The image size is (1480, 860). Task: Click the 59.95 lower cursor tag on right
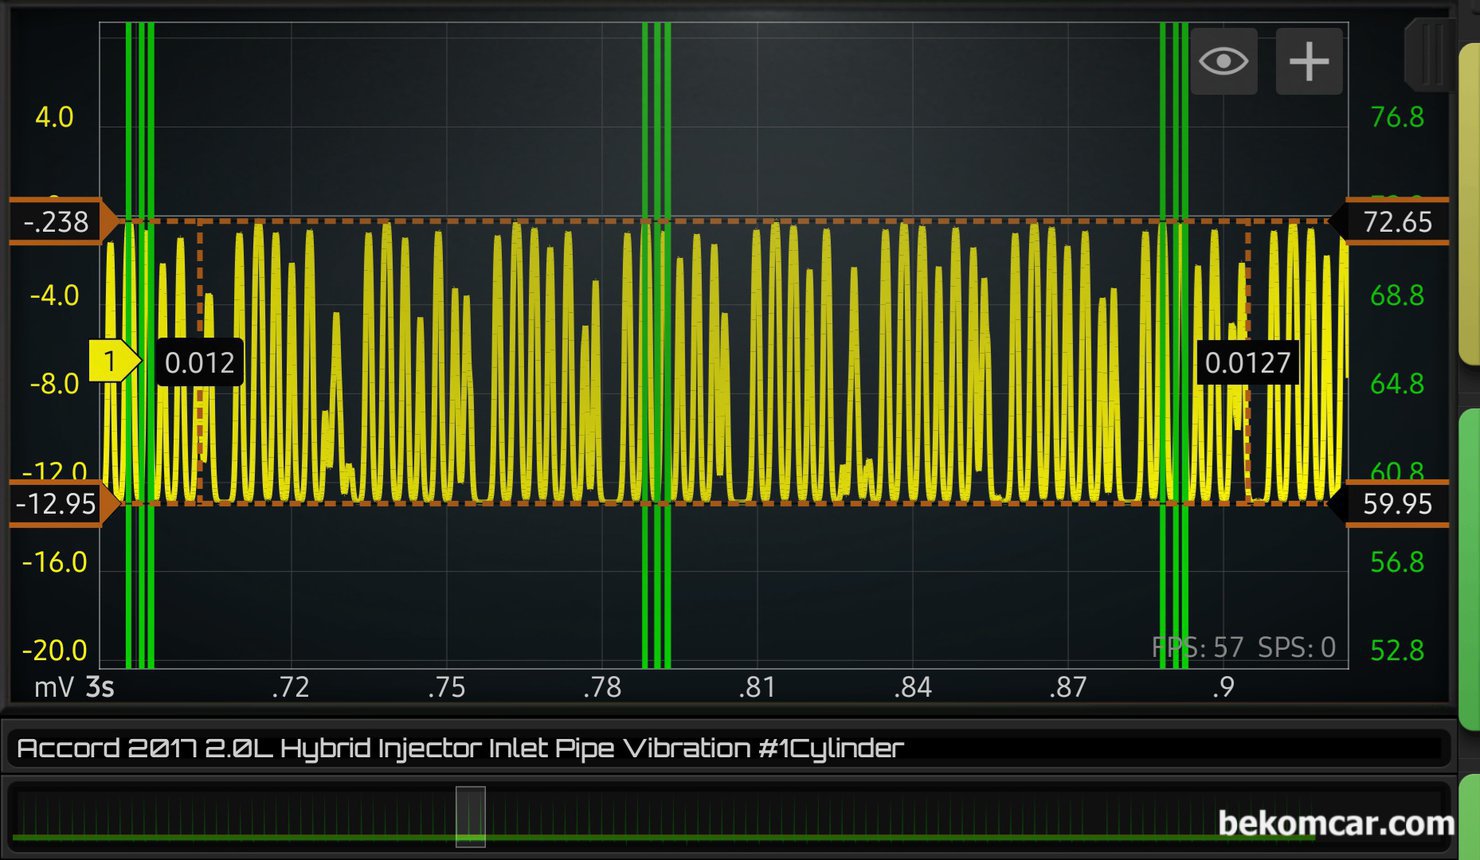pos(1395,503)
